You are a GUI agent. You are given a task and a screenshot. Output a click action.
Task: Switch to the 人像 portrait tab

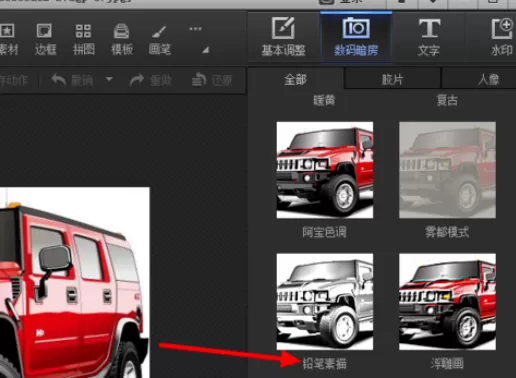tap(488, 79)
